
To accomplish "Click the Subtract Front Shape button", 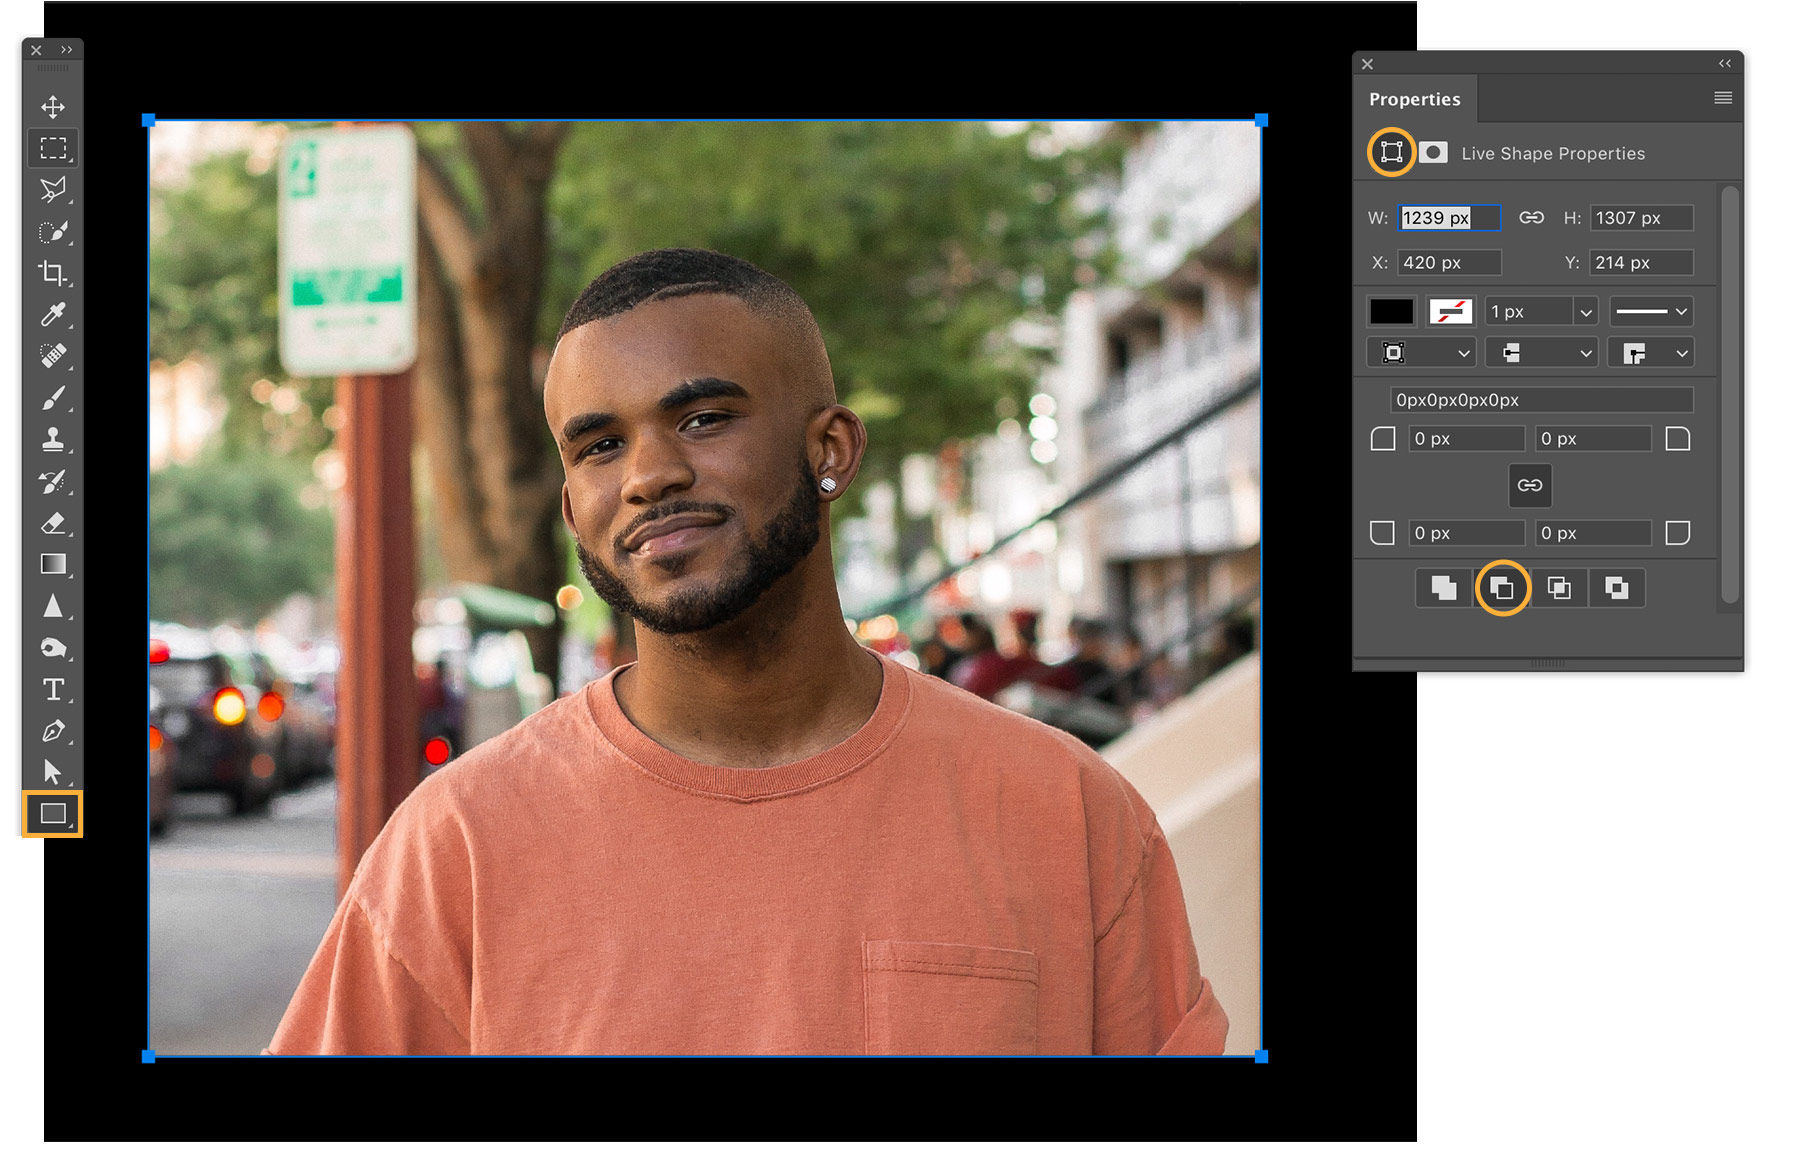I will click(1504, 588).
